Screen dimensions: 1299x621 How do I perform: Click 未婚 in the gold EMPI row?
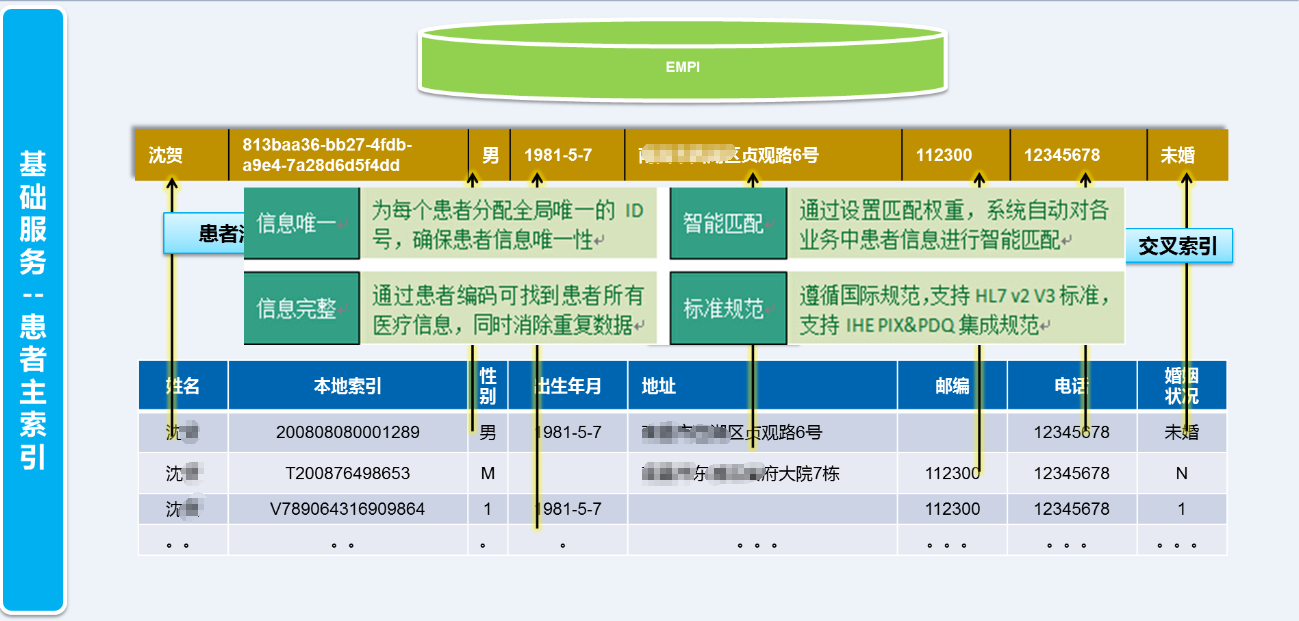(x=1178, y=155)
